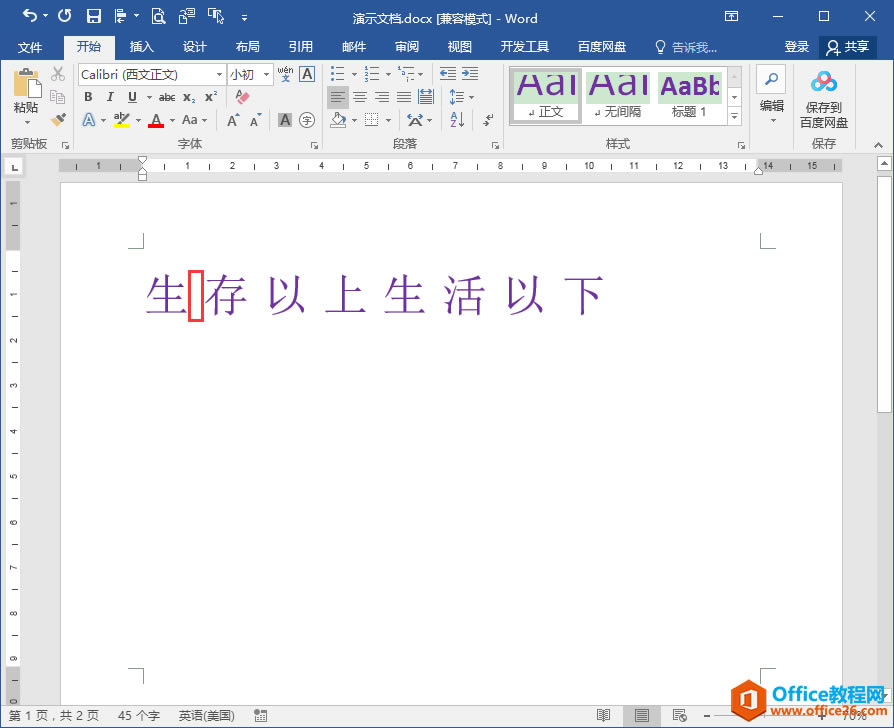Image resolution: width=894 pixels, height=728 pixels.
Task: Click the ruler tab selector L icon
Action: (14, 166)
